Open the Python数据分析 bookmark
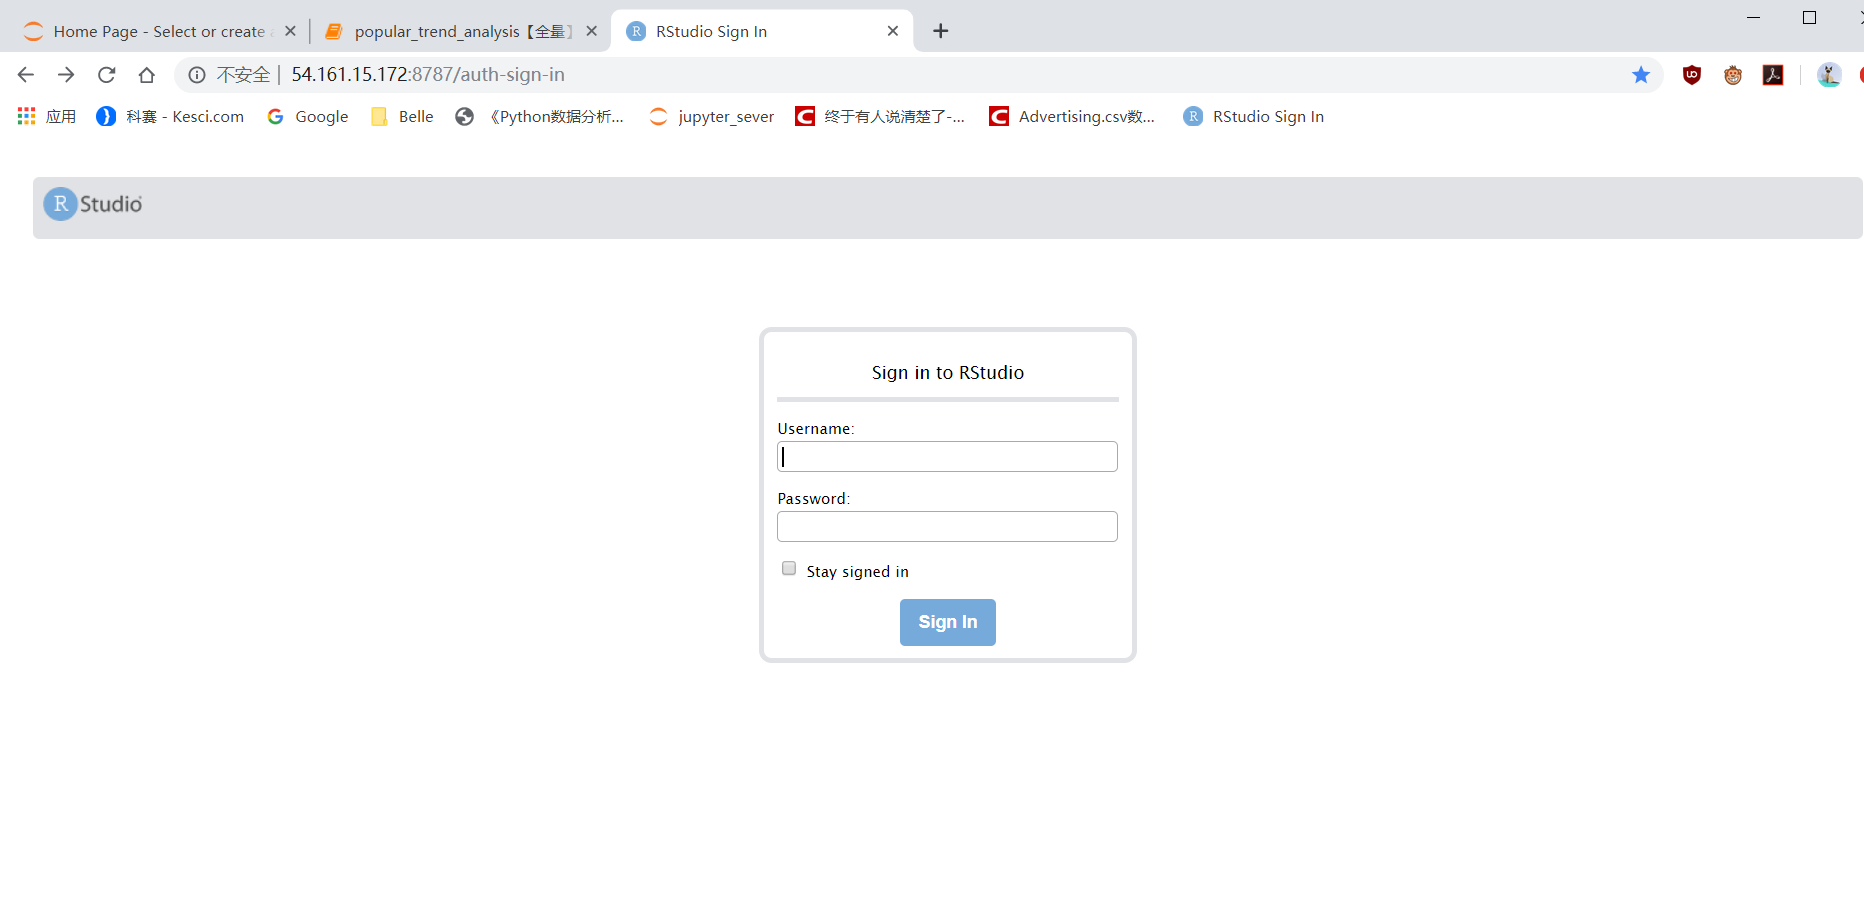The width and height of the screenshot is (1864, 898). pyautogui.click(x=540, y=116)
